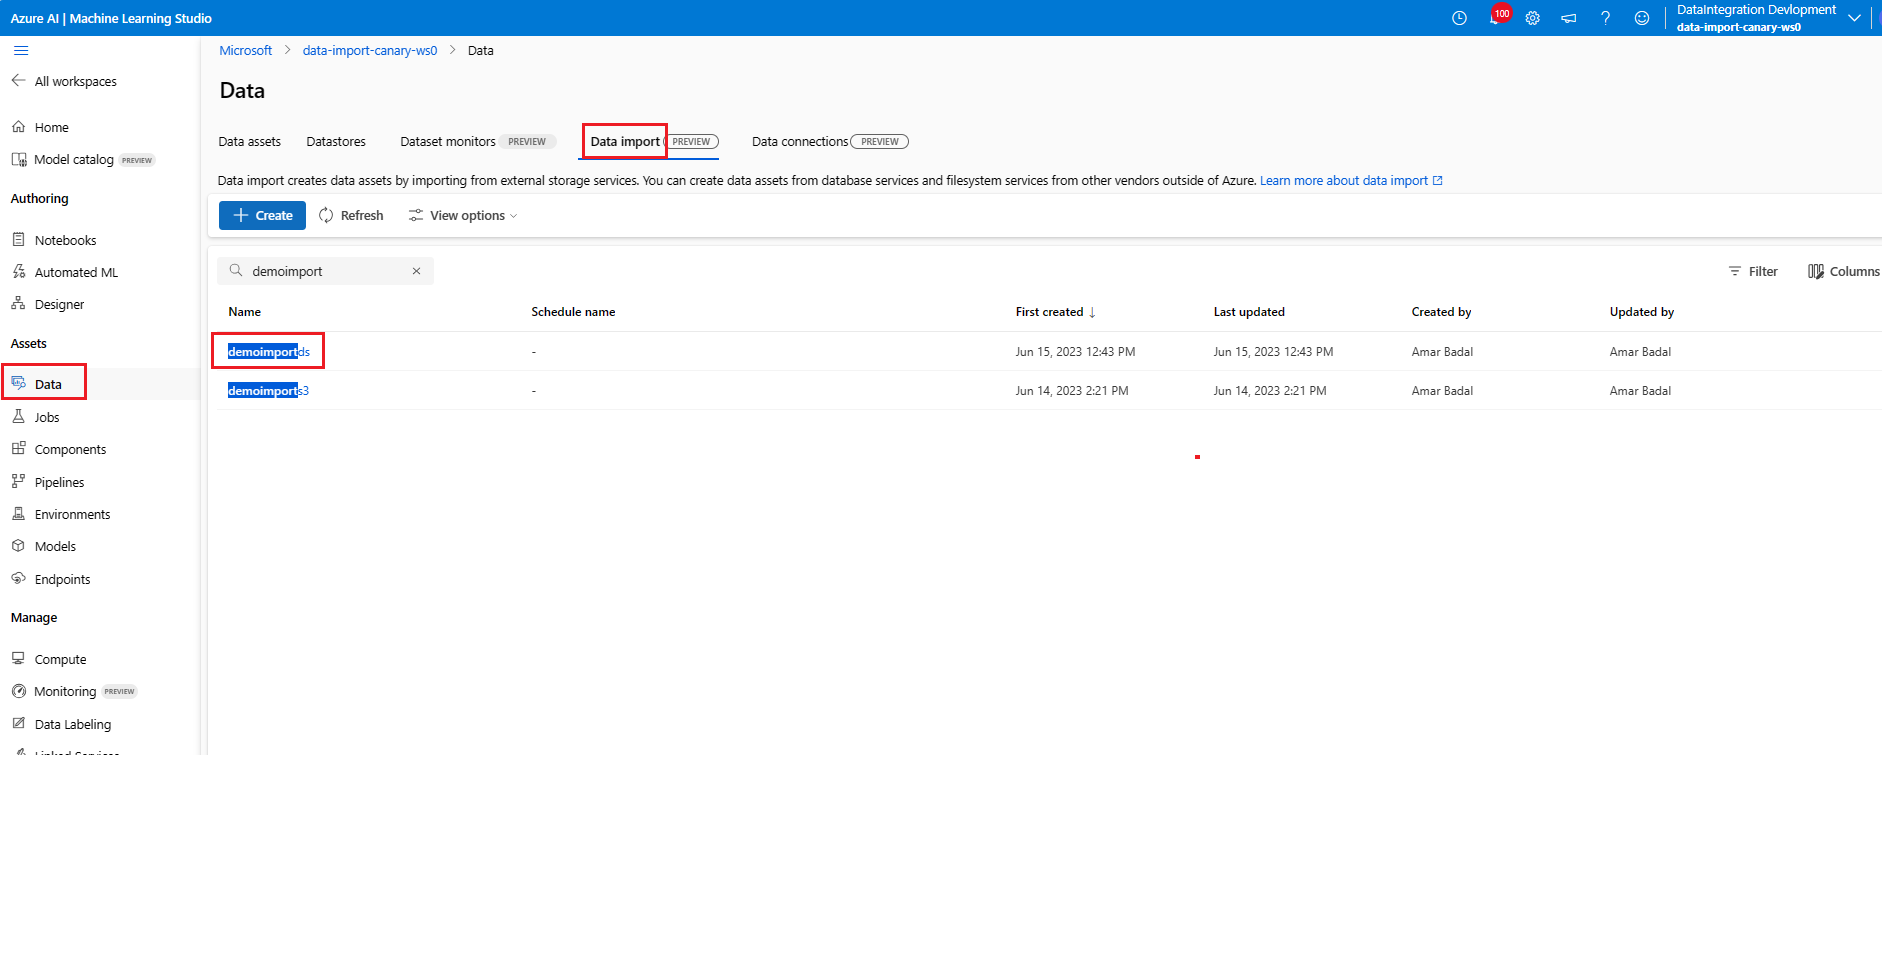Open the help question mark icon

click(x=1605, y=18)
